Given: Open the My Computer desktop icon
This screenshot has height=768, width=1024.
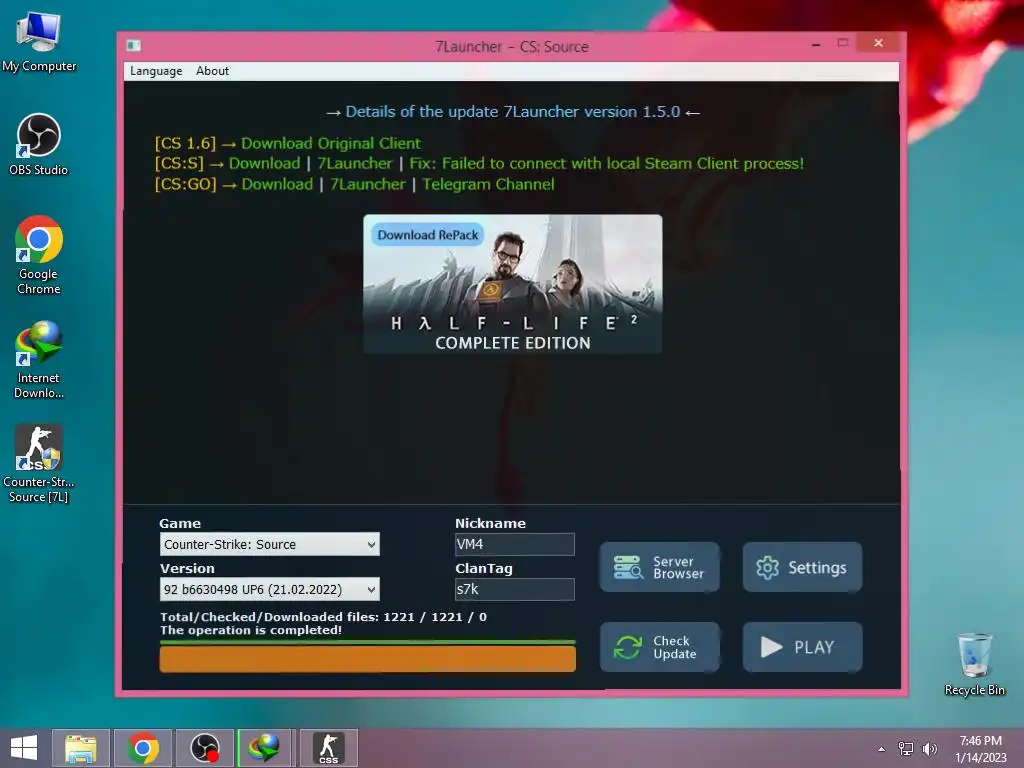Looking at the screenshot, I should click(x=39, y=40).
